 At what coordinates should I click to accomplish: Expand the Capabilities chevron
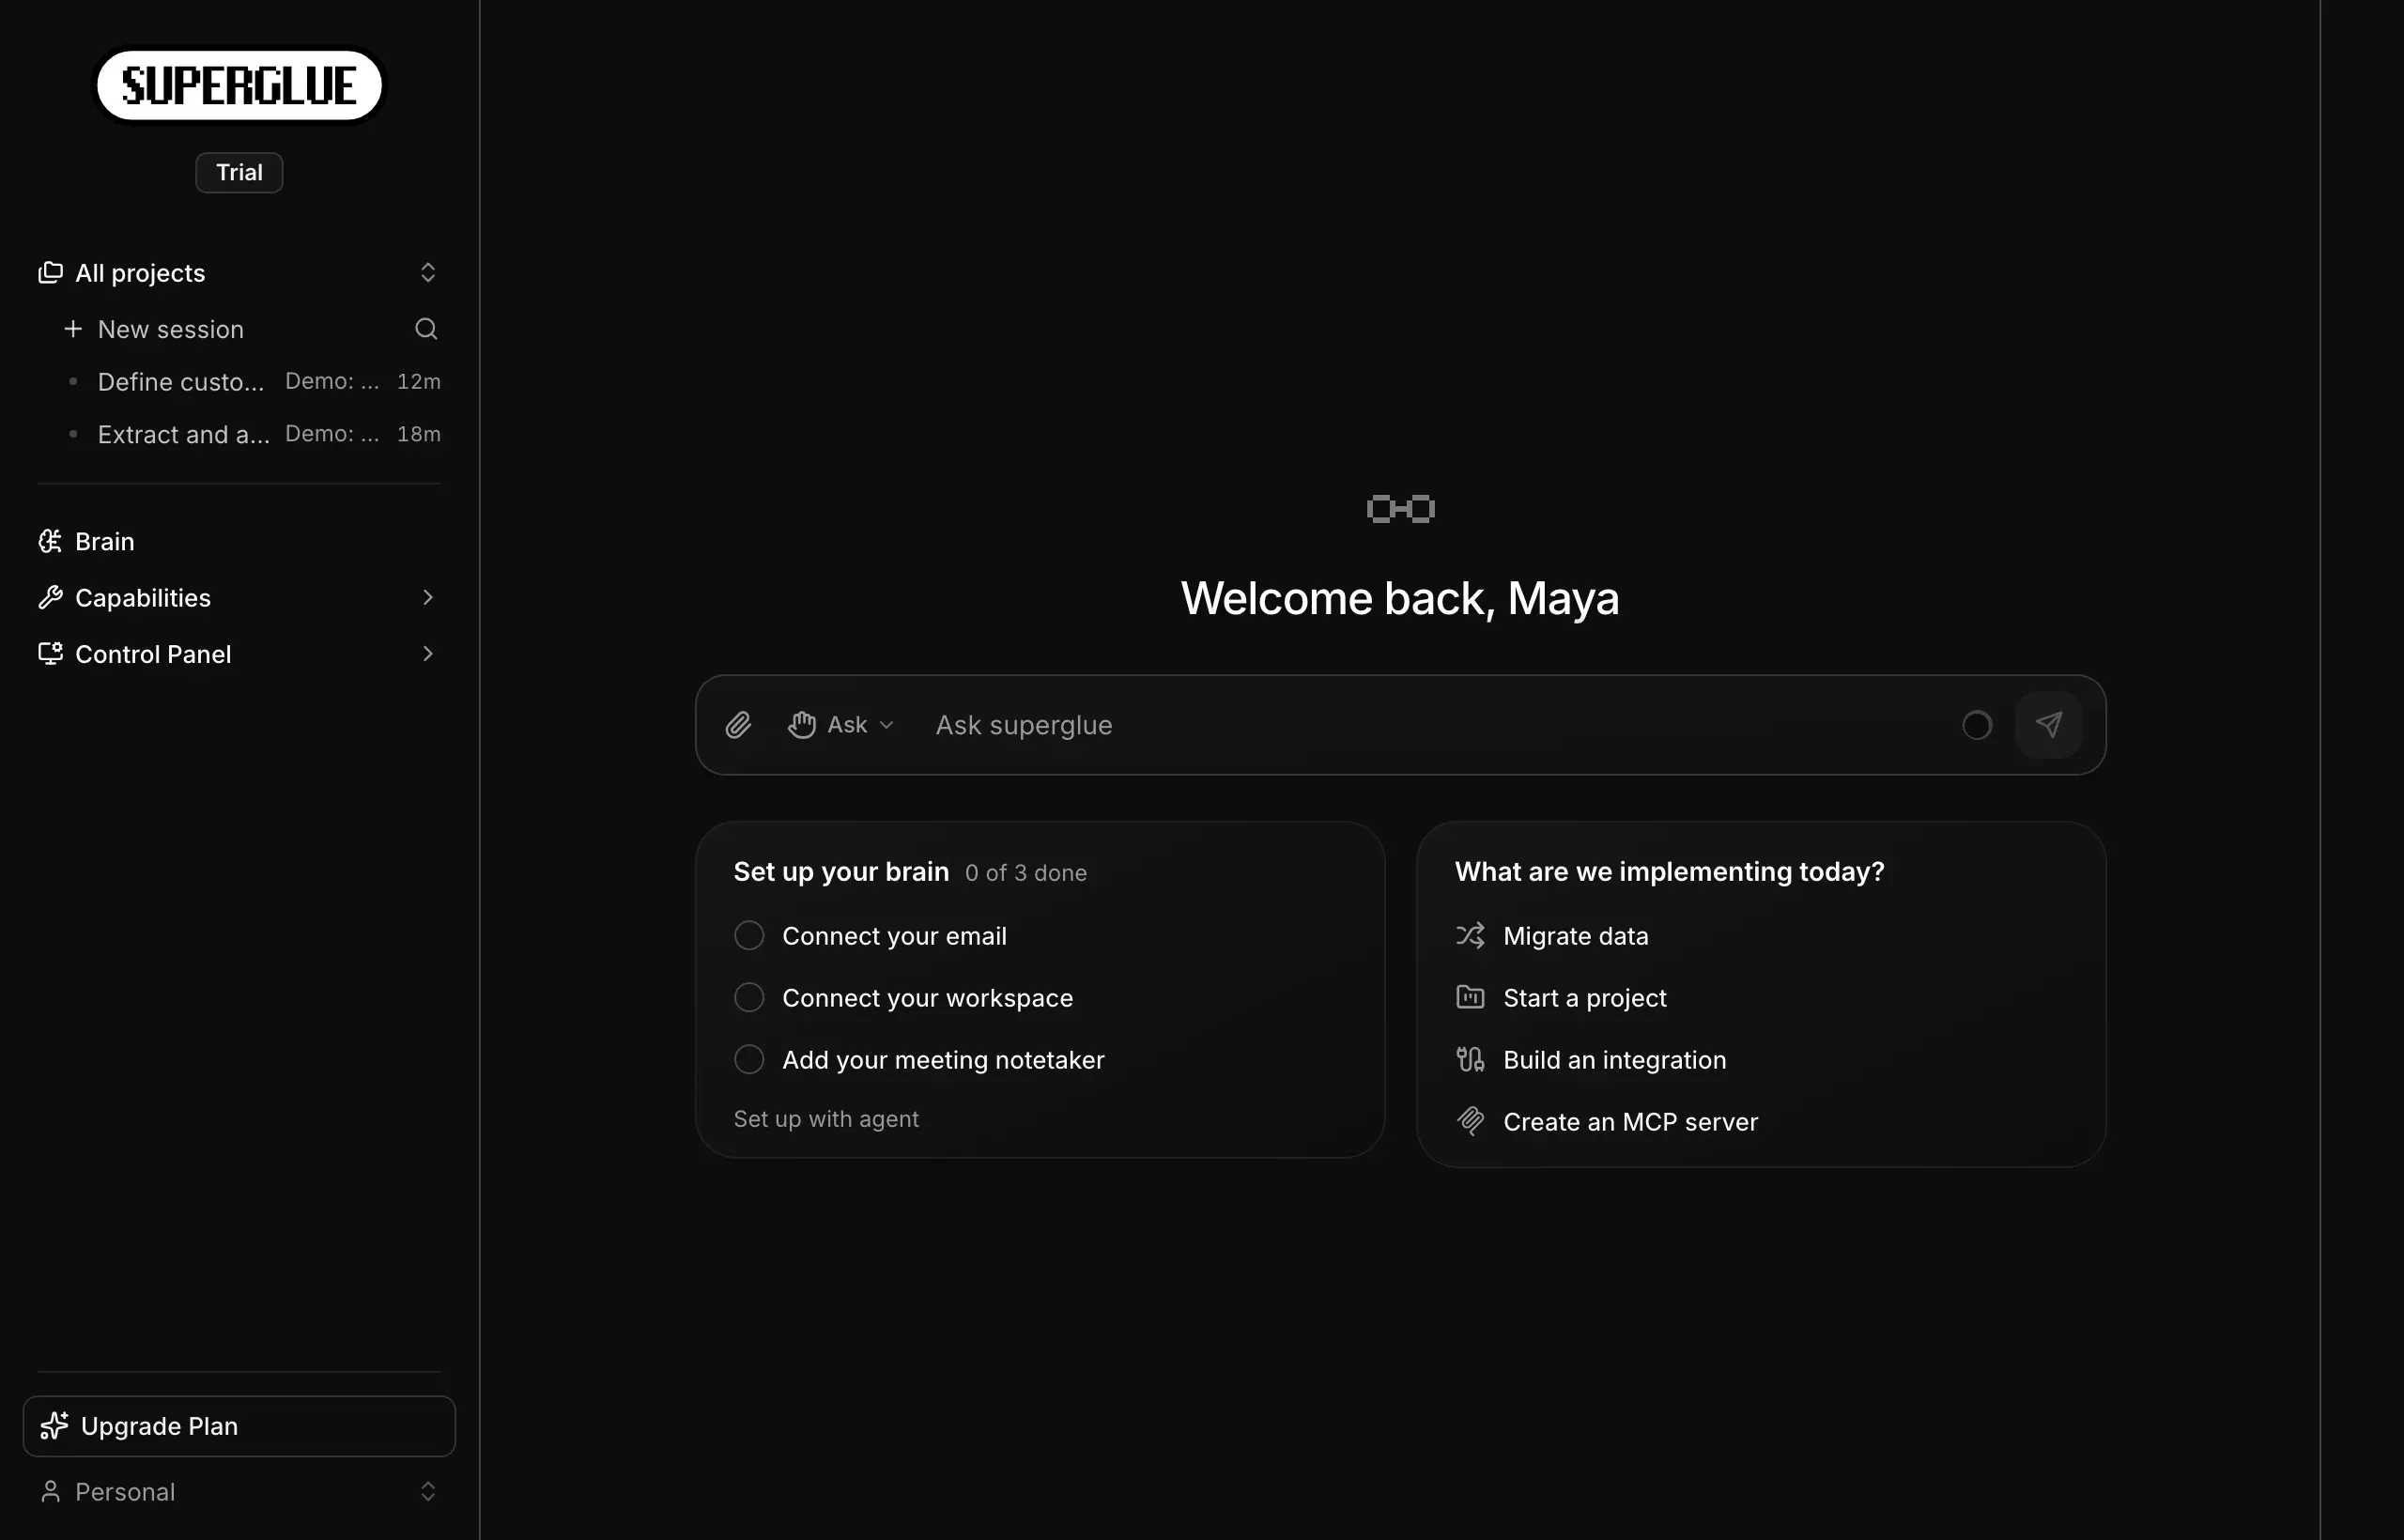coord(428,598)
